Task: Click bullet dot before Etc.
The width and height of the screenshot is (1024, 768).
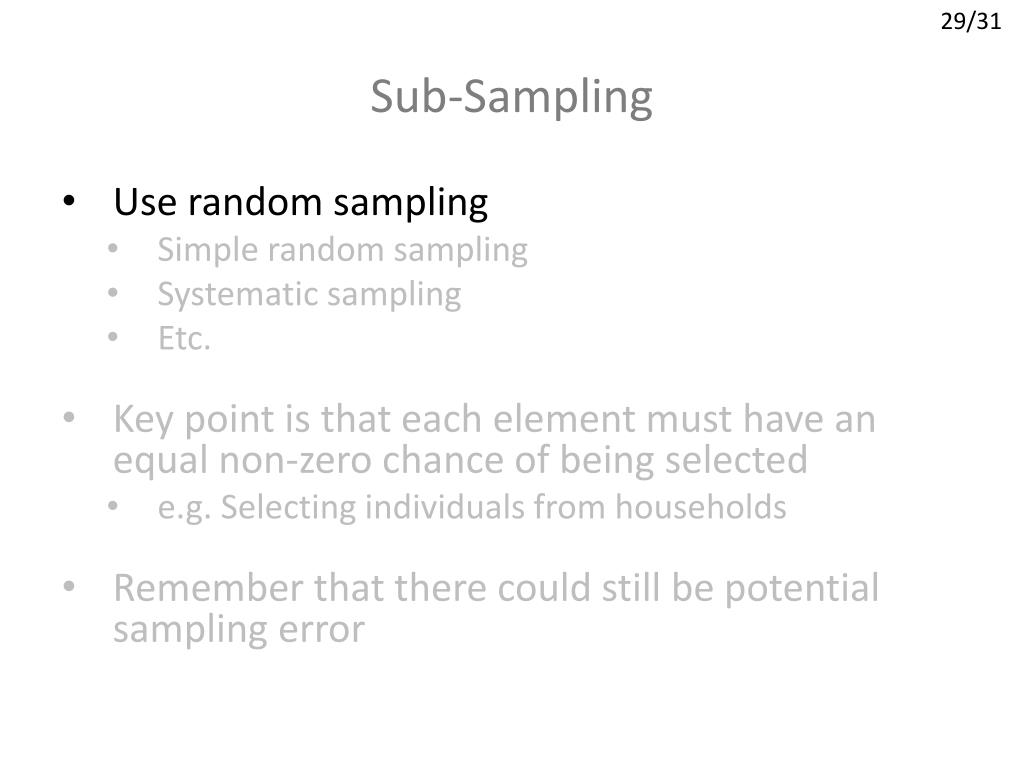Action: (113, 337)
